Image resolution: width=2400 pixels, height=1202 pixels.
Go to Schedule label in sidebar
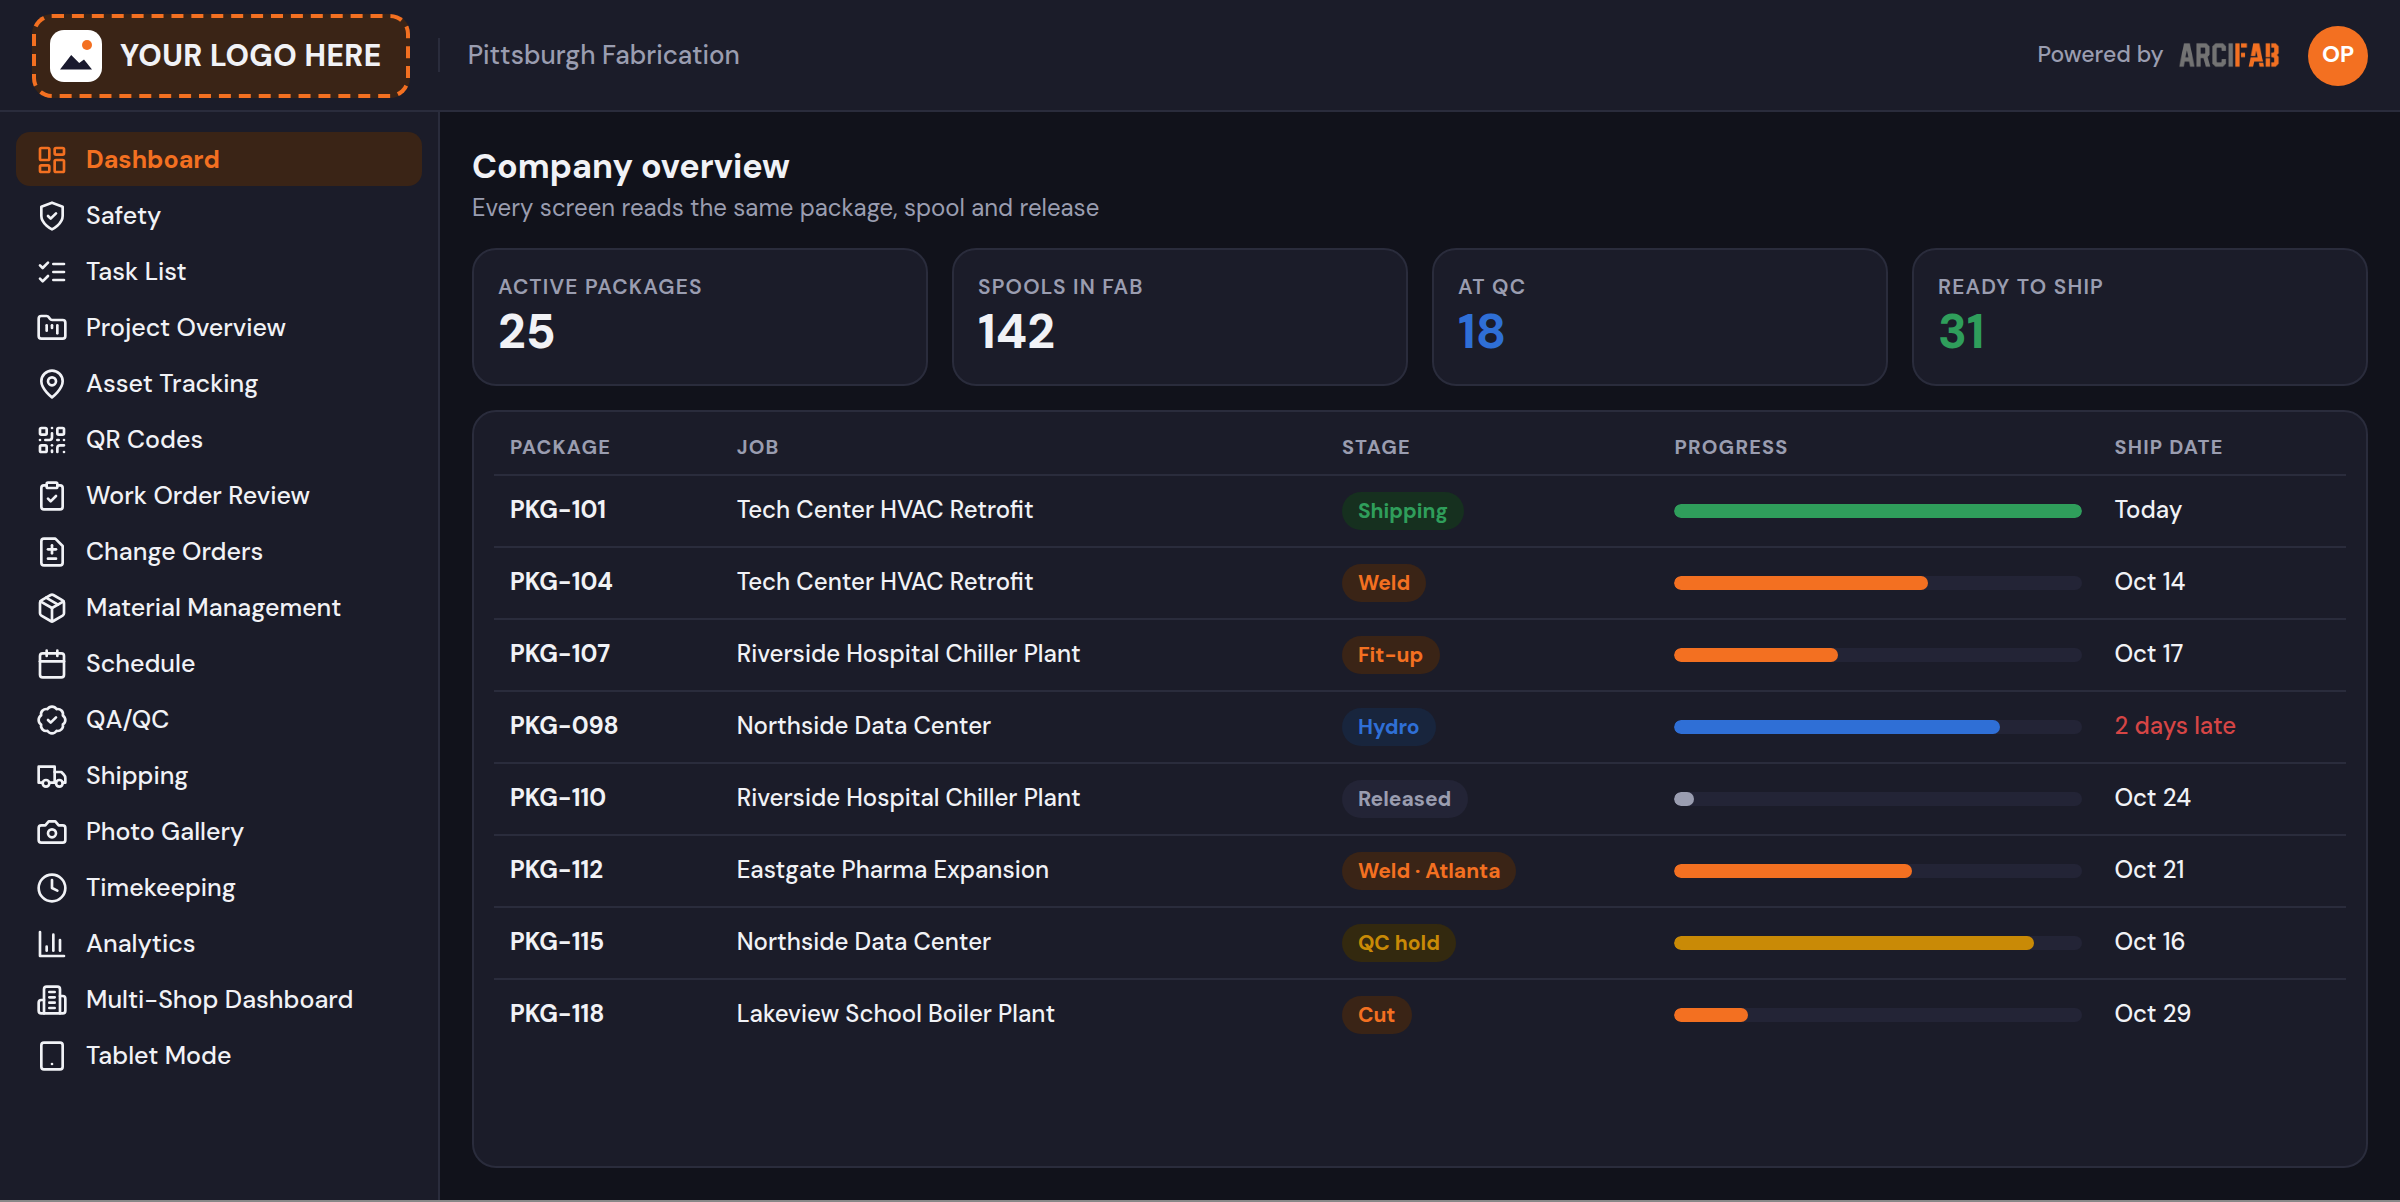[x=140, y=664]
